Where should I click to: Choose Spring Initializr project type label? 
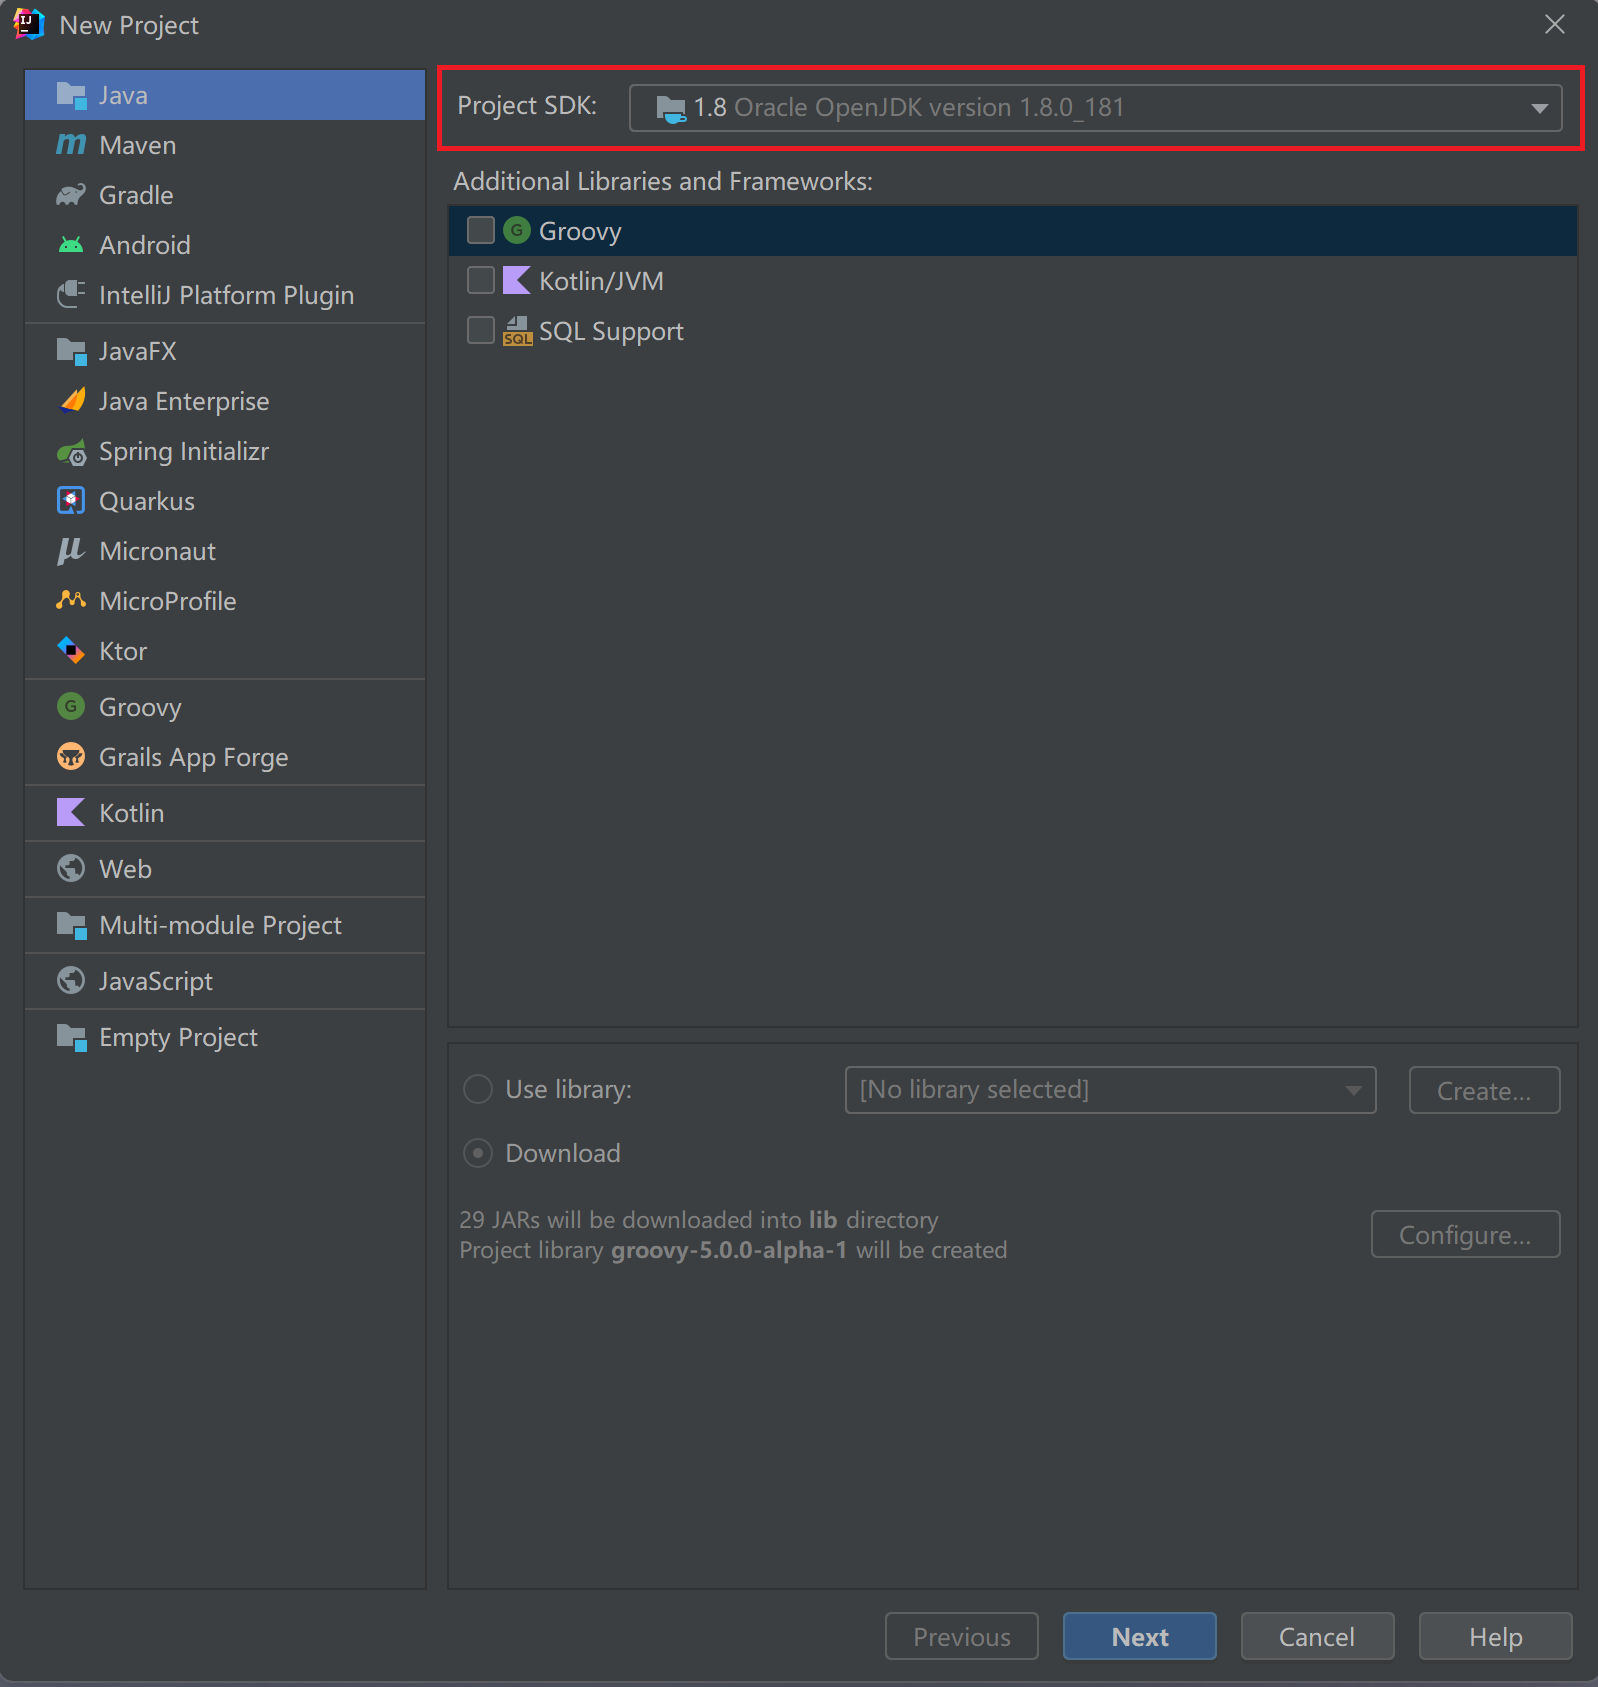tap(184, 452)
